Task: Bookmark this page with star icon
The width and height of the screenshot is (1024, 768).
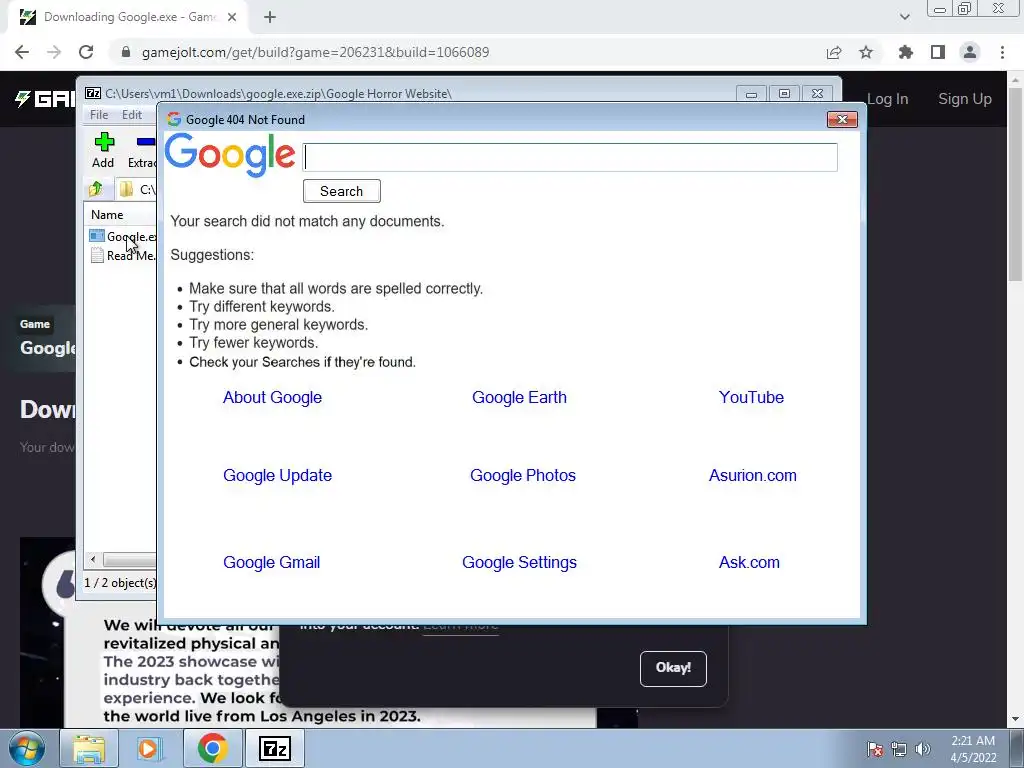Action: [x=866, y=52]
